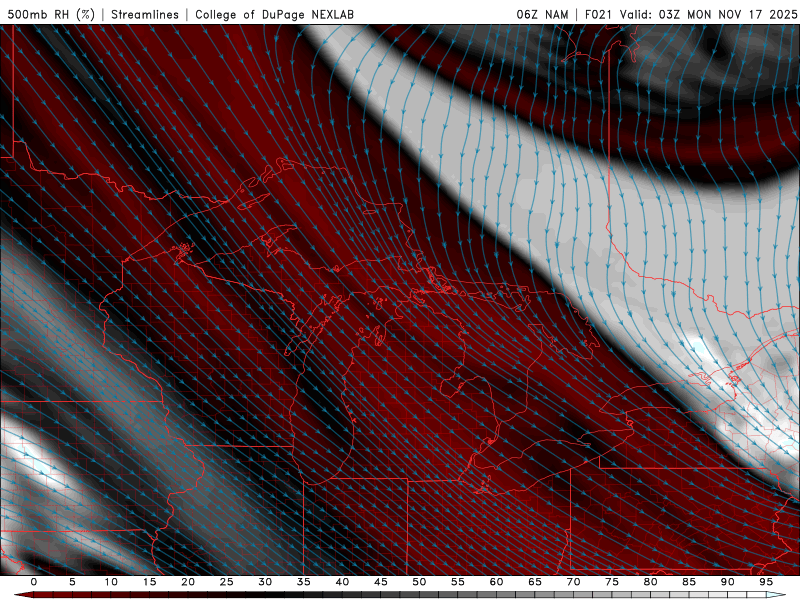Click the "85" label on the color scale

(689, 582)
